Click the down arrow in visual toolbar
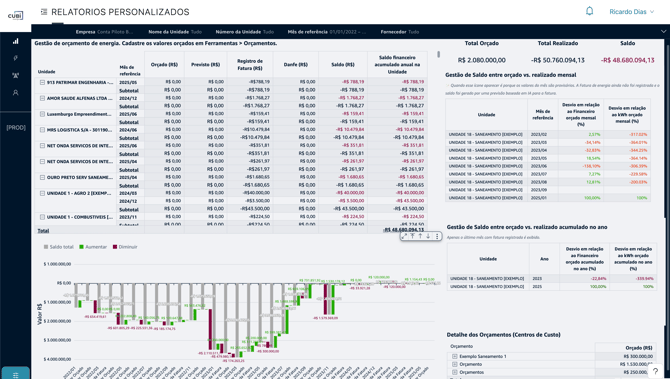The width and height of the screenshot is (670, 379). tap(428, 236)
